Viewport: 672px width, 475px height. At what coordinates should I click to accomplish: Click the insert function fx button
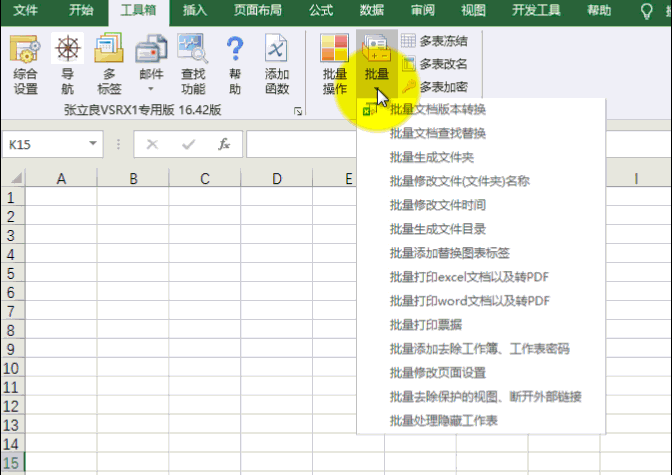coord(224,145)
